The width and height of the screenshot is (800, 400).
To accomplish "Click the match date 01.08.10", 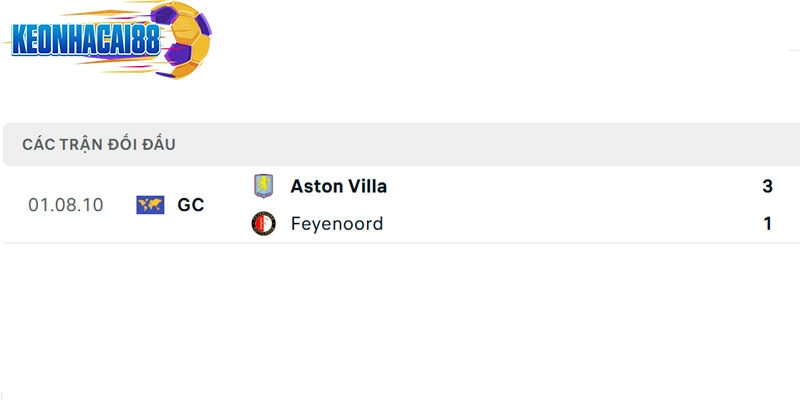I will coord(65,205).
